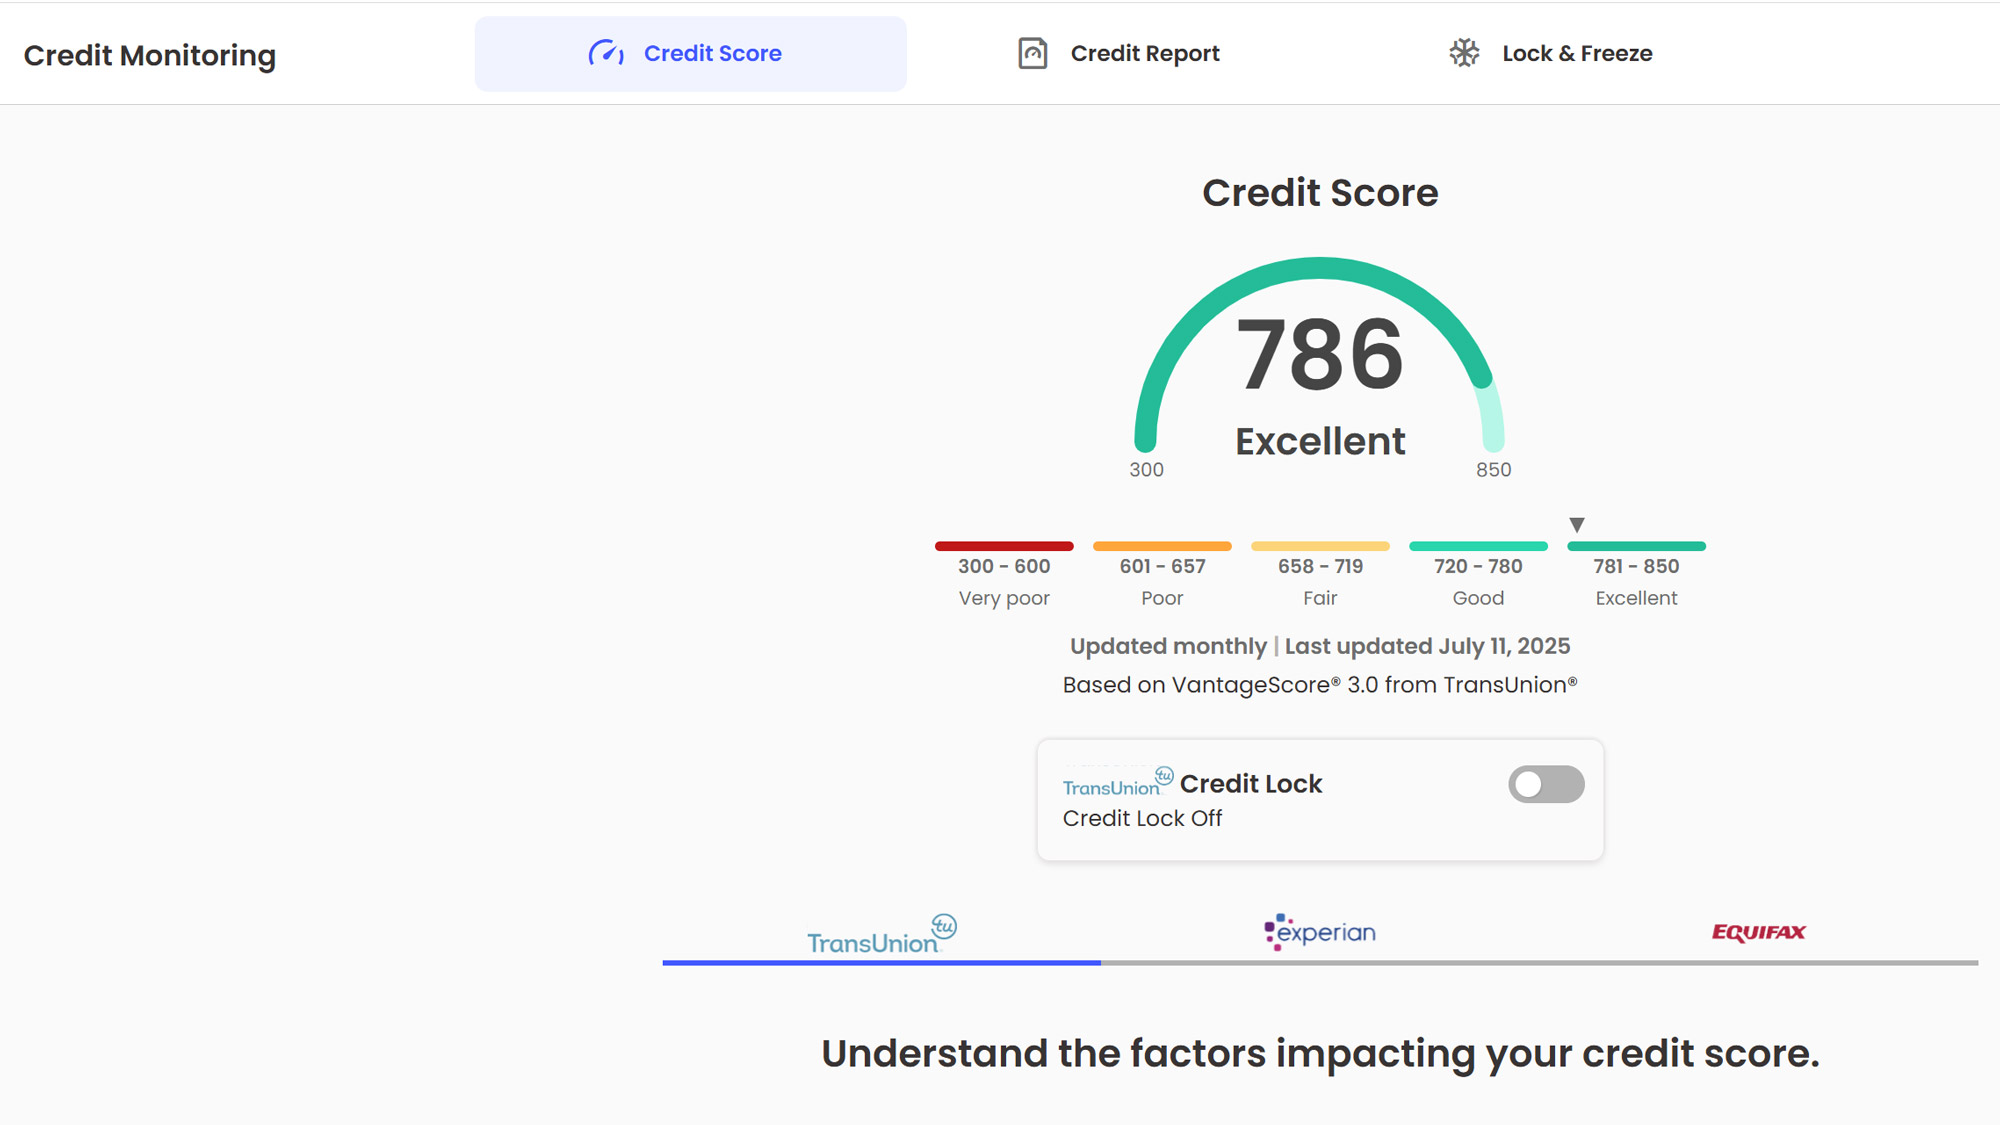Image resolution: width=2000 pixels, height=1125 pixels.
Task: Click the orange 601 - 657 Poor bar
Action: tap(1162, 546)
